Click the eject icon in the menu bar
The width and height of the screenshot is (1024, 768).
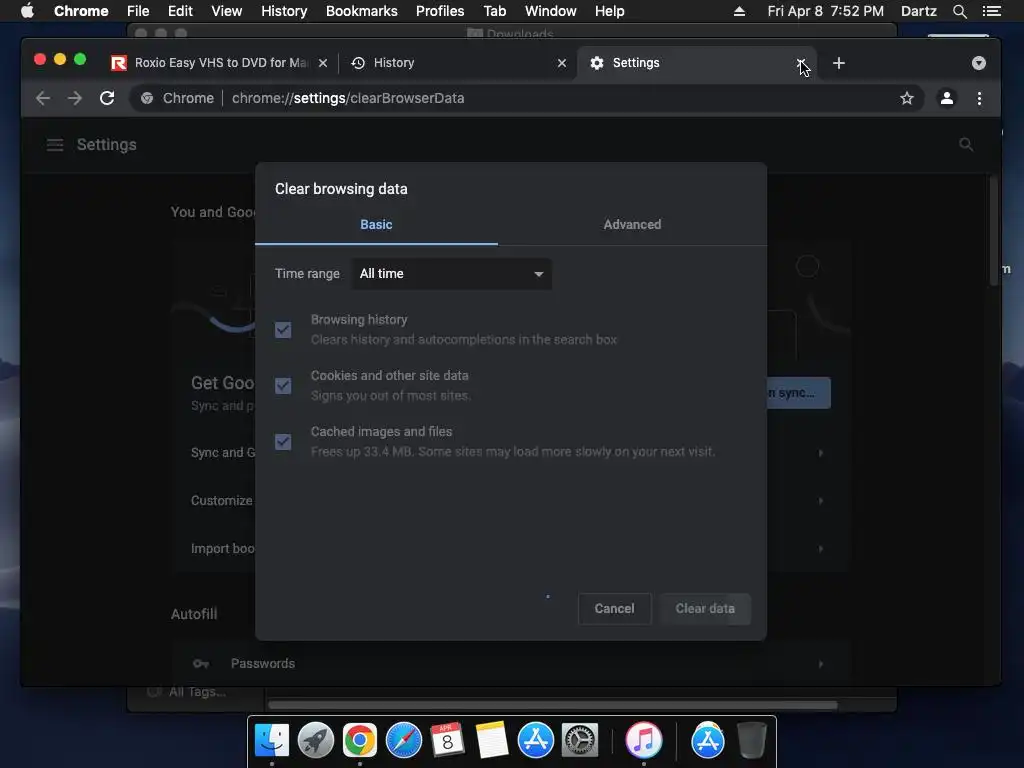point(739,11)
